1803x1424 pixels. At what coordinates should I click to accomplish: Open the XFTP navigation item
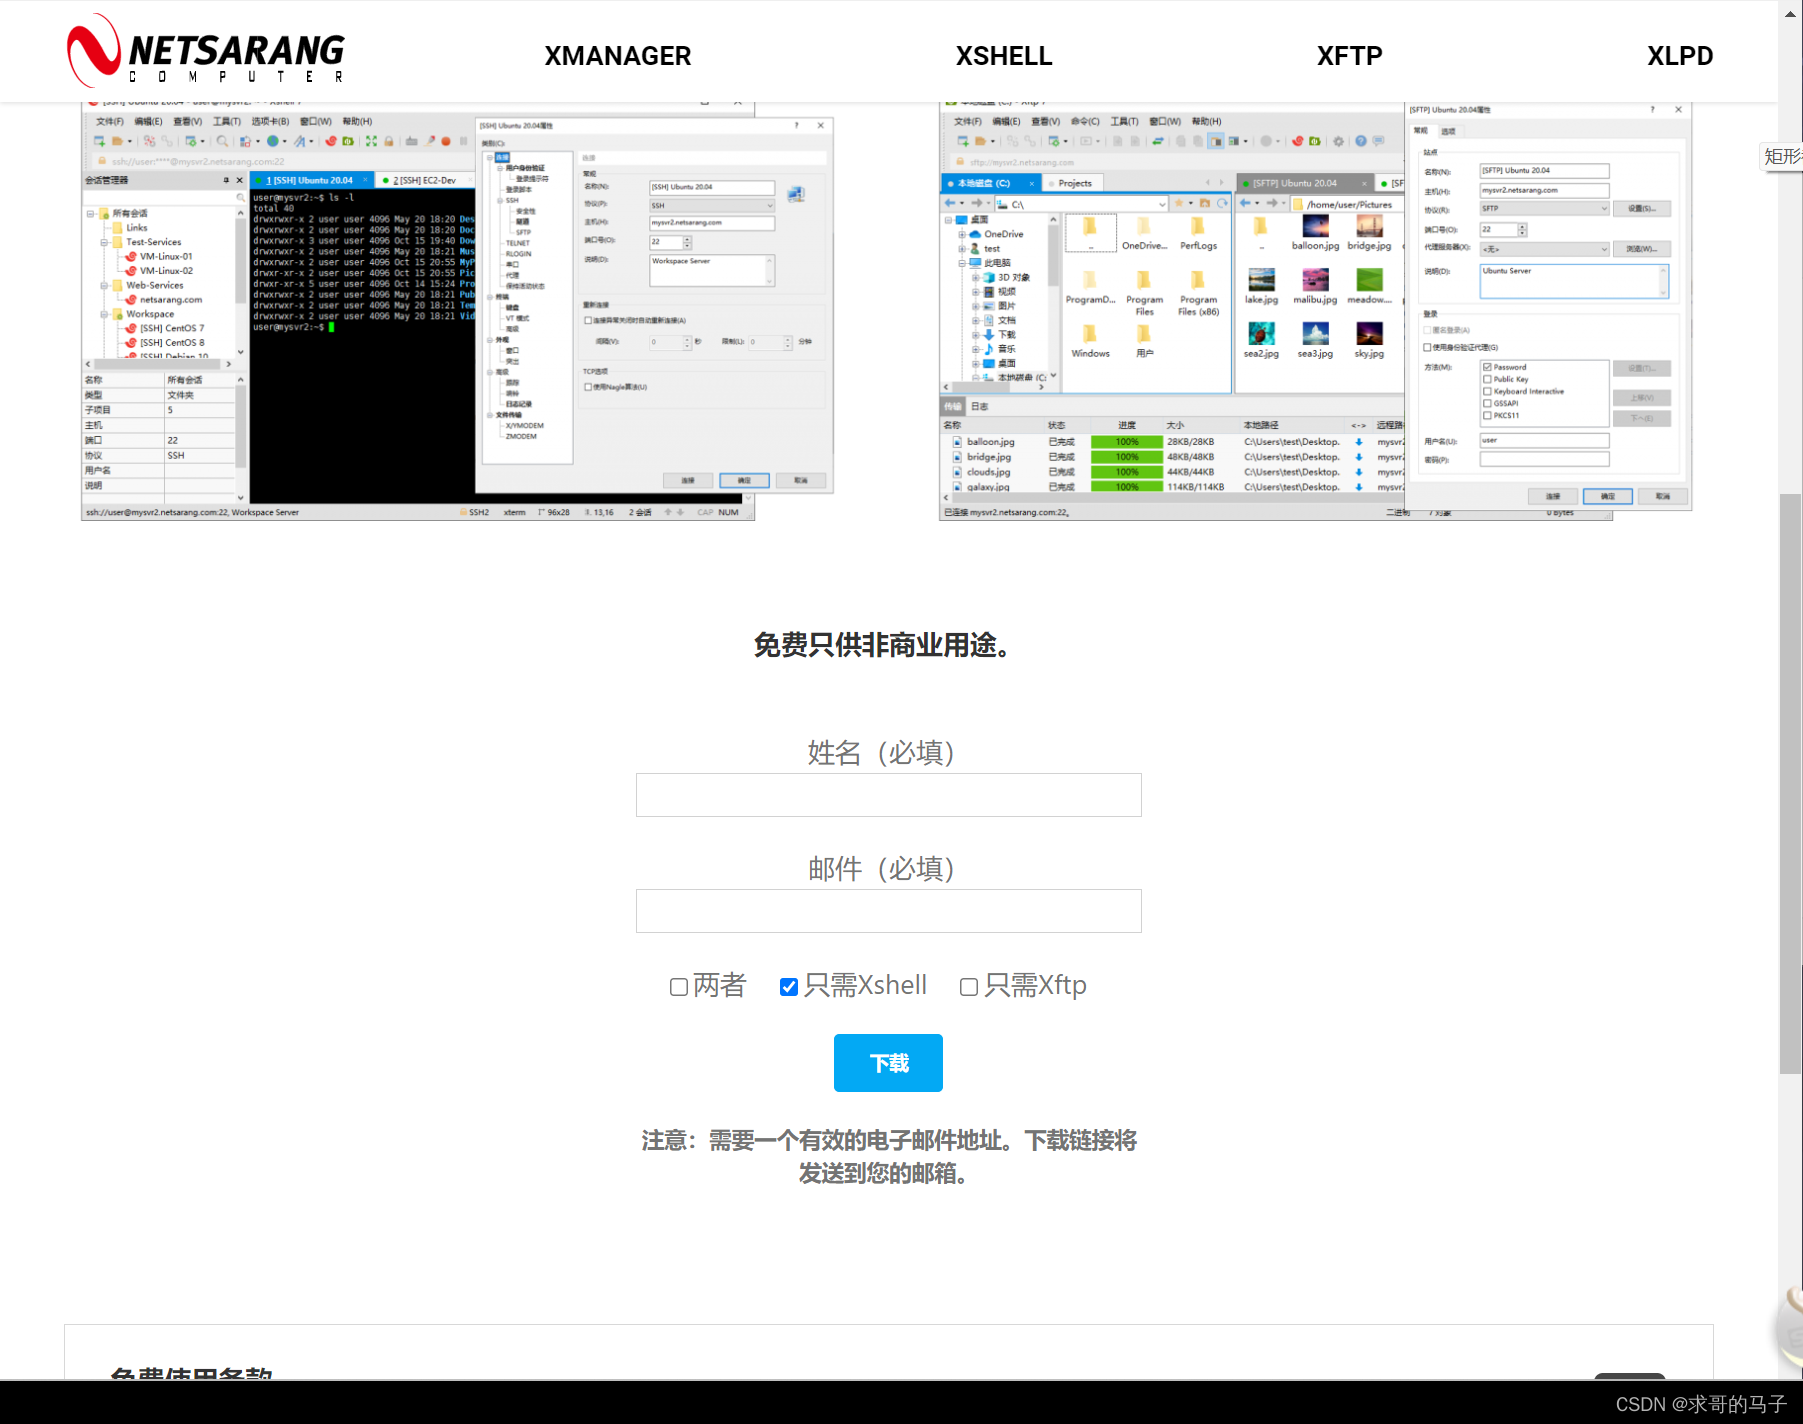coord(1349,56)
